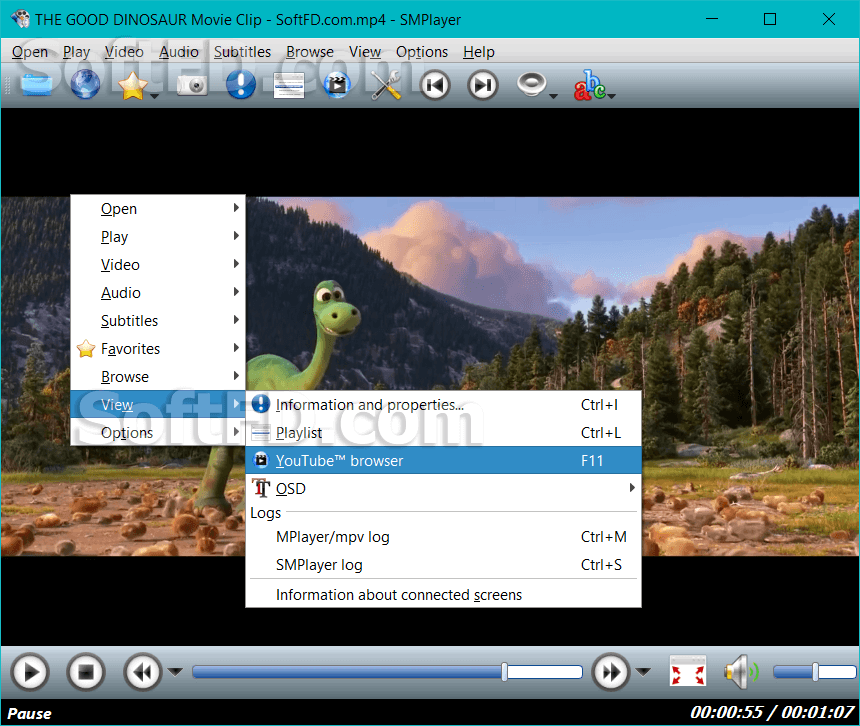Rewind the video with the backward button
Screen dimensions: 860x726
[x=143, y=672]
